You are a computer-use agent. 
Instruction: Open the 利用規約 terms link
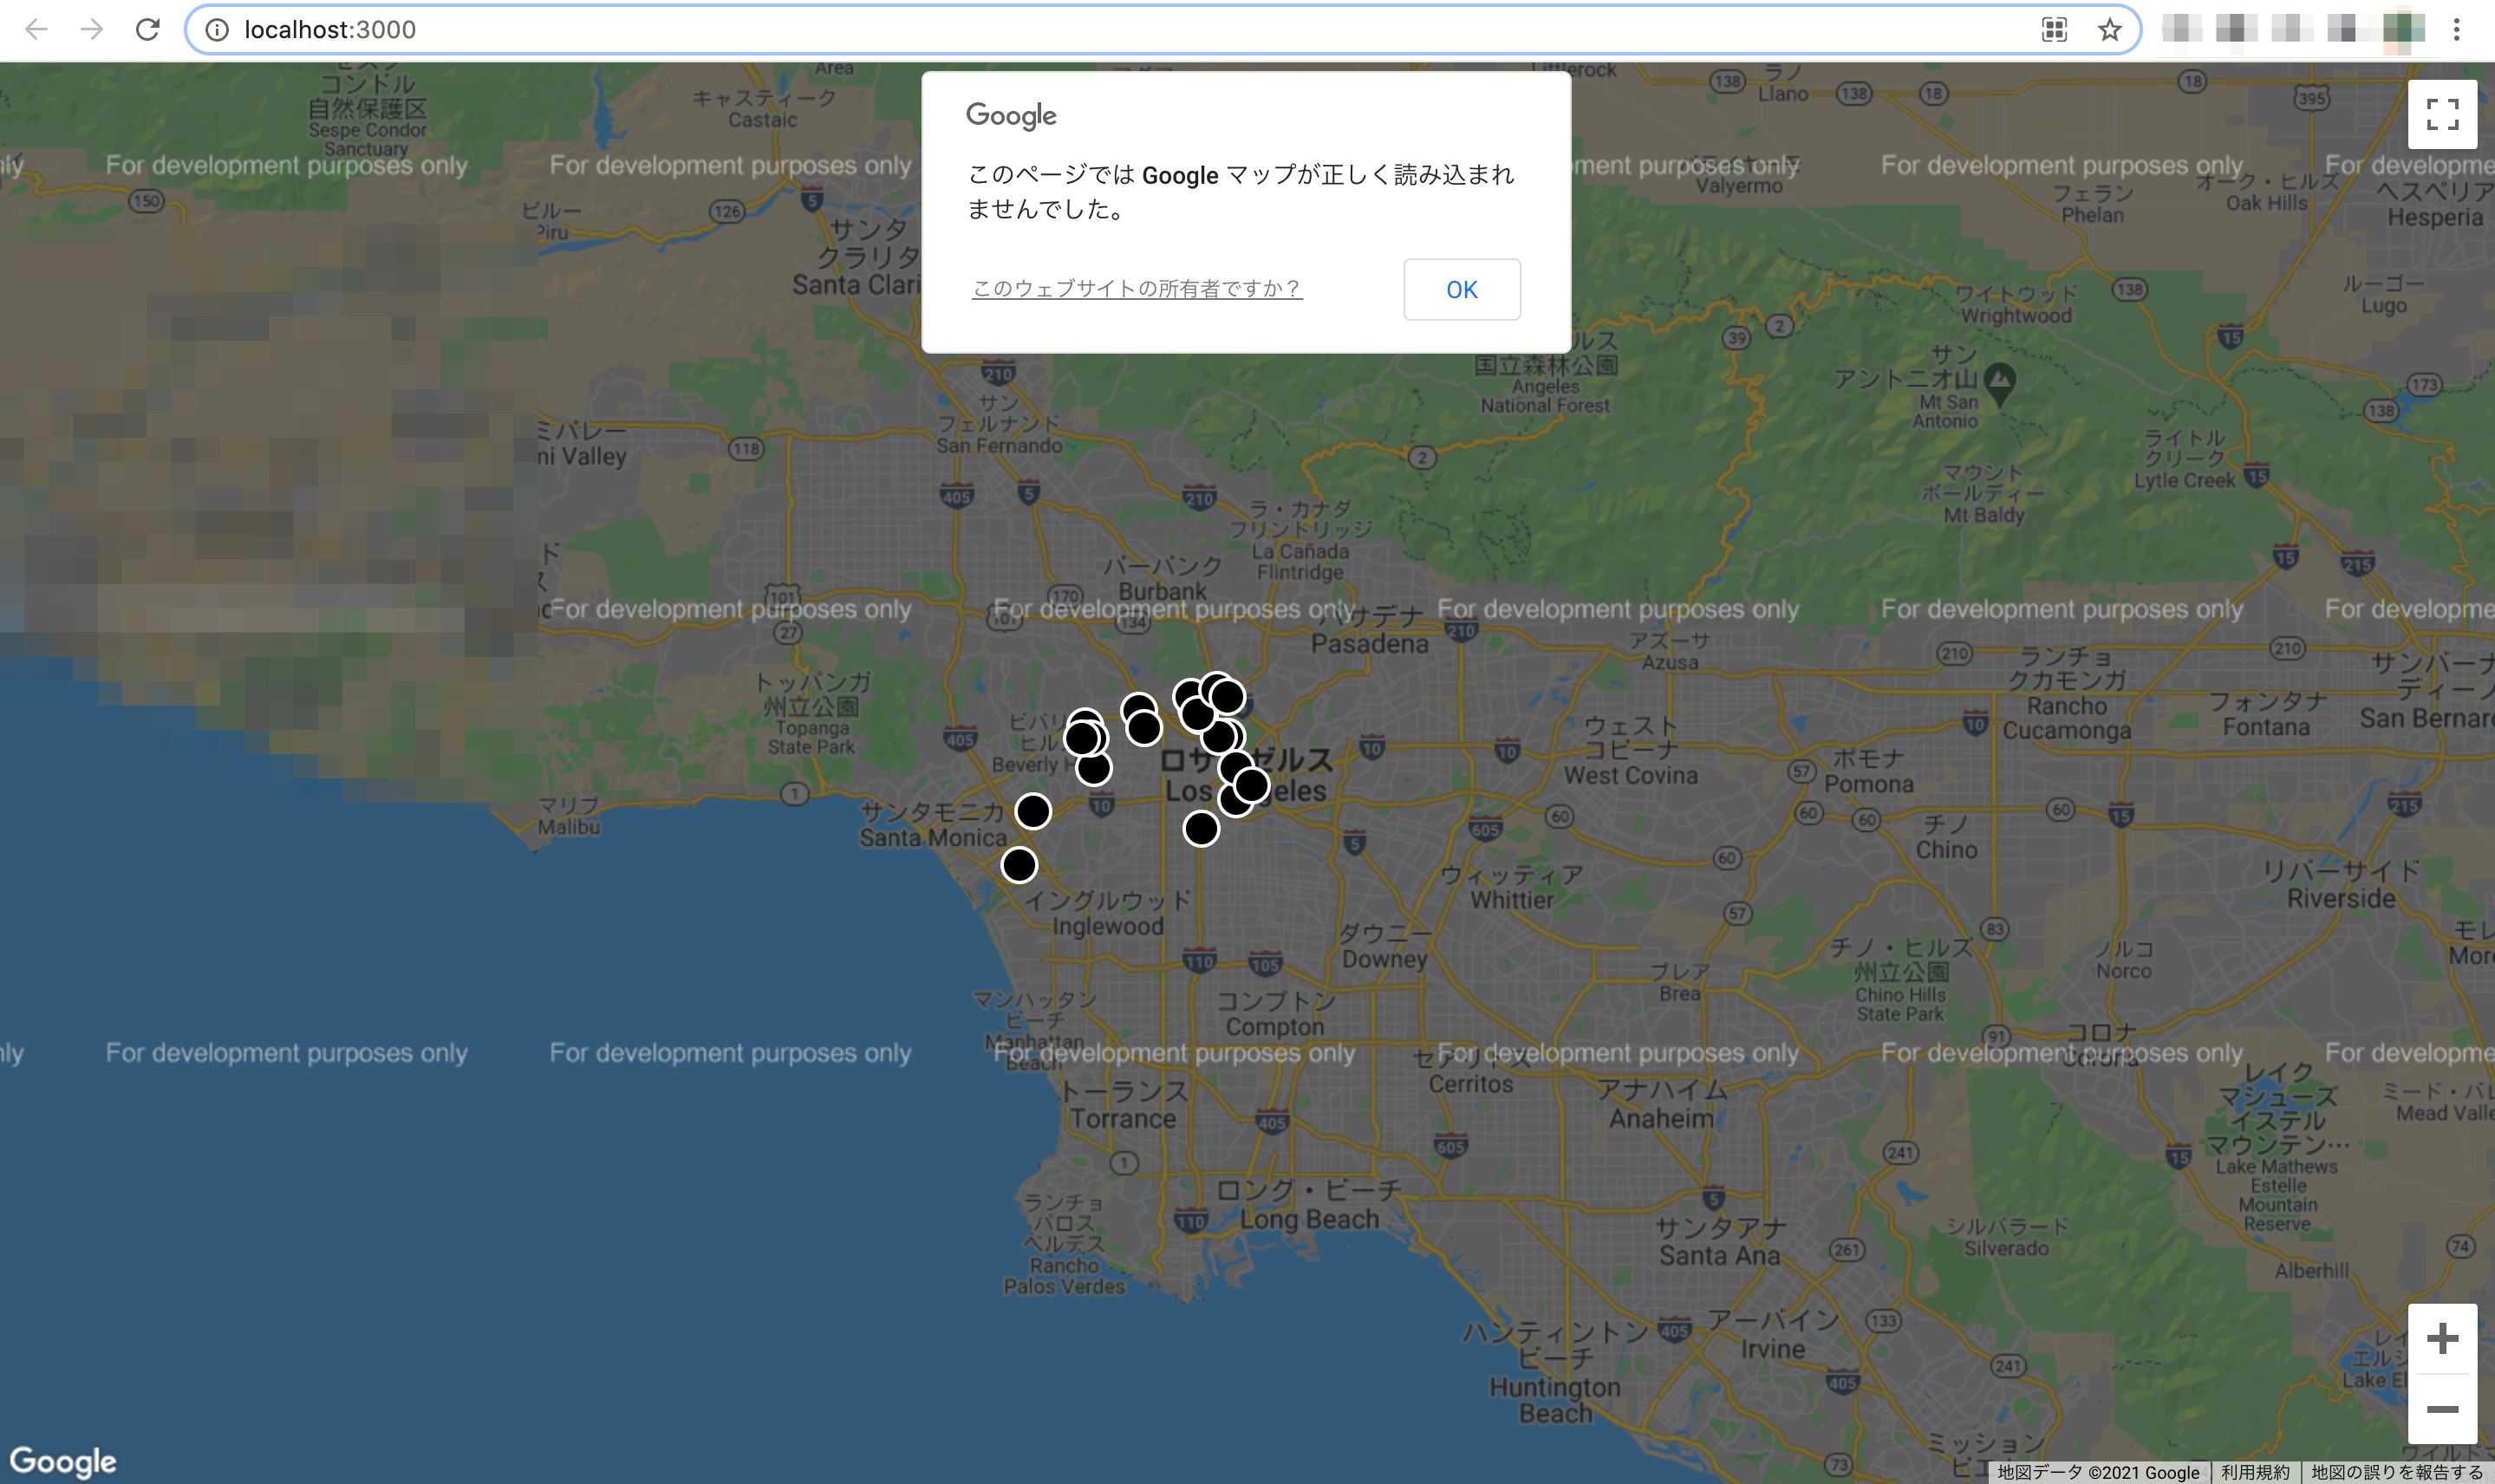tap(2254, 1472)
